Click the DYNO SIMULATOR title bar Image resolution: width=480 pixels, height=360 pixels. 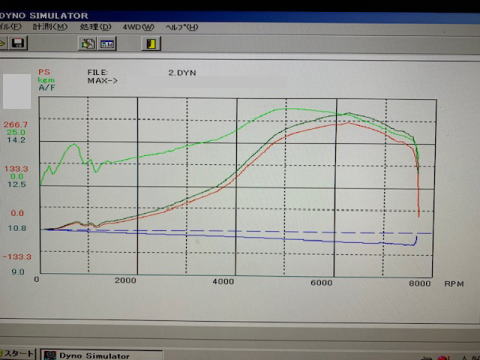[240, 15]
